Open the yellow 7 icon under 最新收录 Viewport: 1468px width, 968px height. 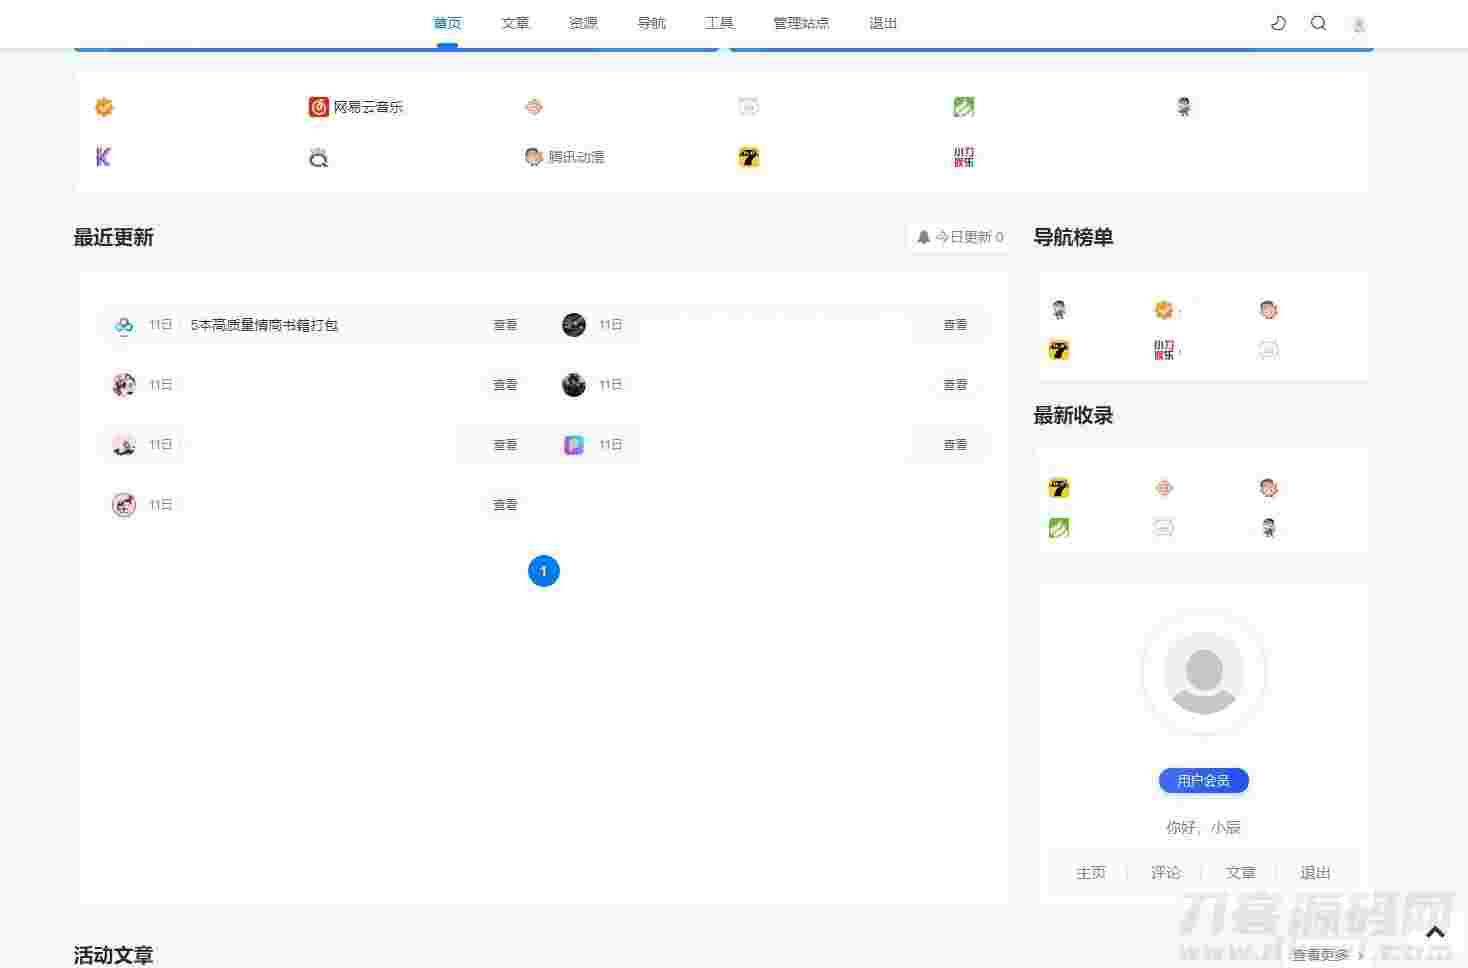pyautogui.click(x=1059, y=488)
